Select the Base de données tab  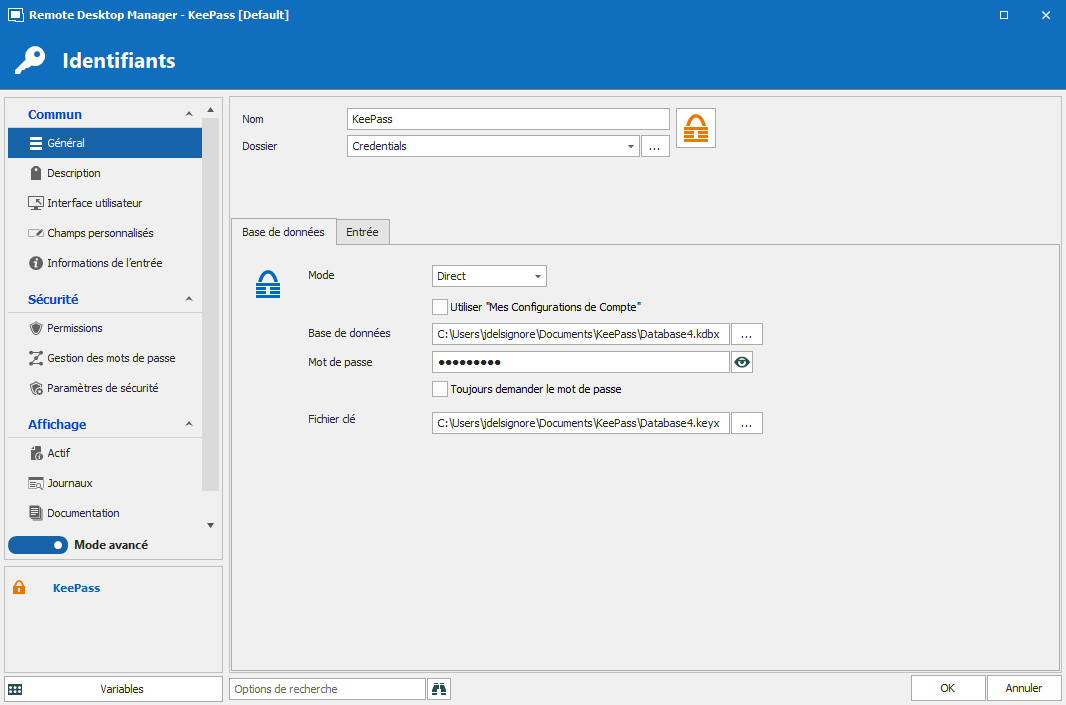[x=283, y=232]
